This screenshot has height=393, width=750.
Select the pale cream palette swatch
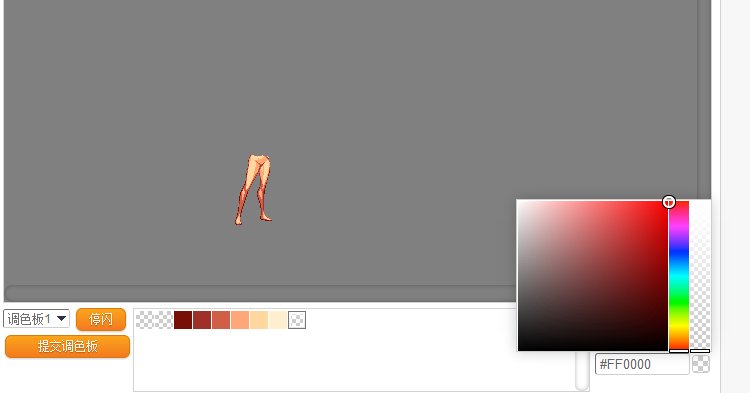[x=277, y=320]
